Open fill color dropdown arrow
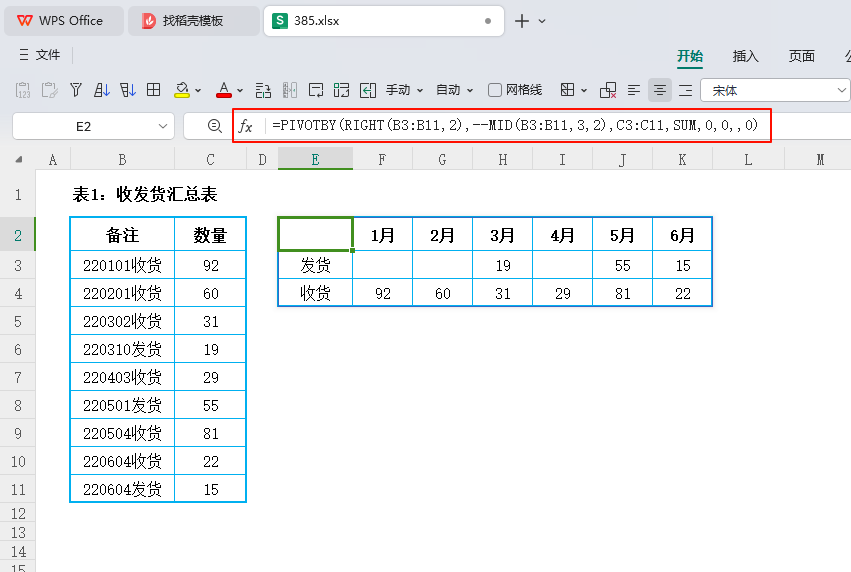851x572 pixels. click(198, 91)
